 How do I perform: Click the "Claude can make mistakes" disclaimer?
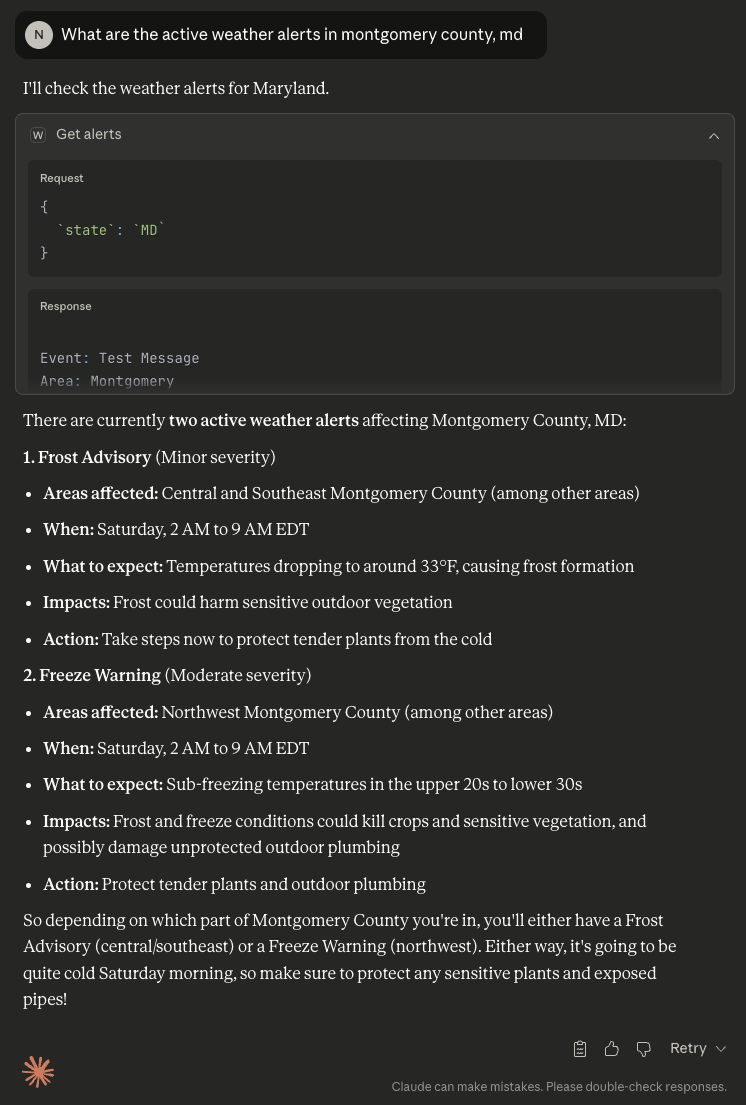[559, 1086]
